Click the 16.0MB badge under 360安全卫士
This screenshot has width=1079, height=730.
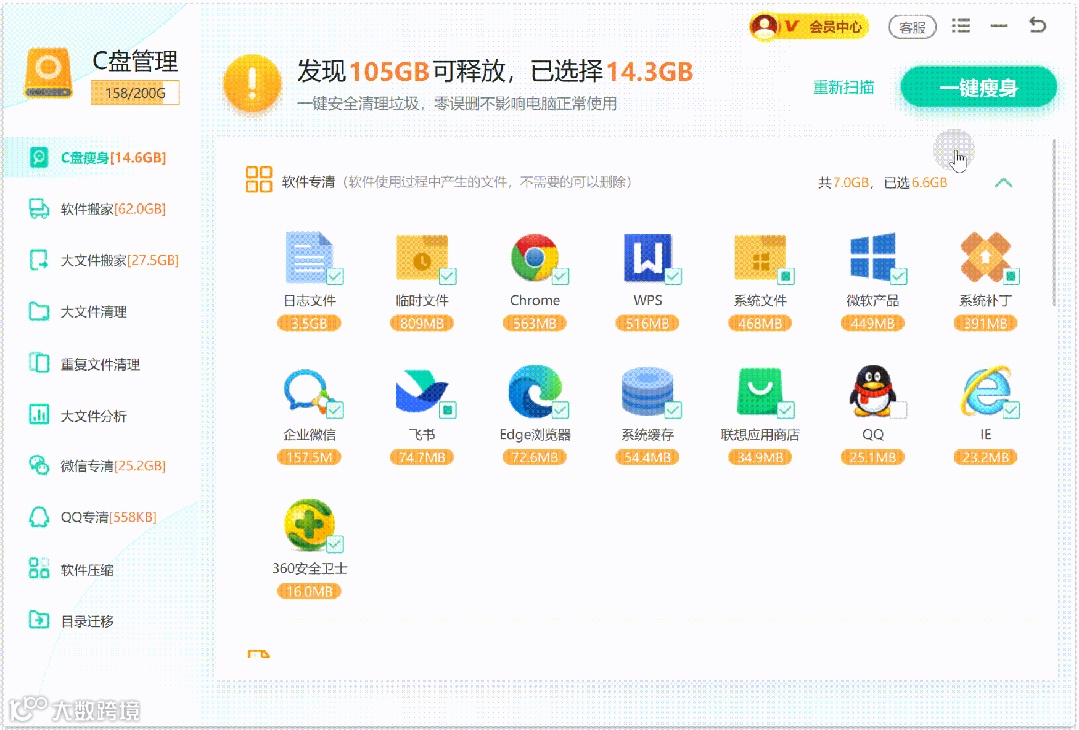309,592
